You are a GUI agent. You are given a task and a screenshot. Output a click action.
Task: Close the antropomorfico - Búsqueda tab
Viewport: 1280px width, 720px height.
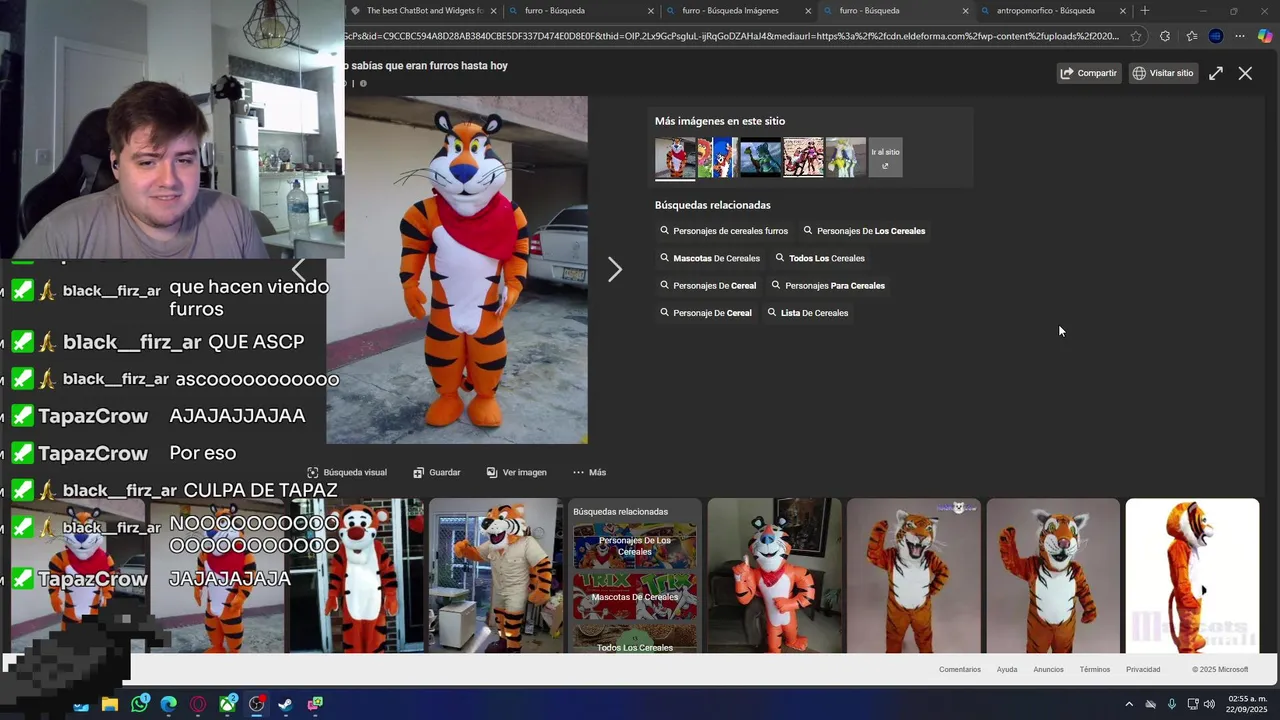1123,11
